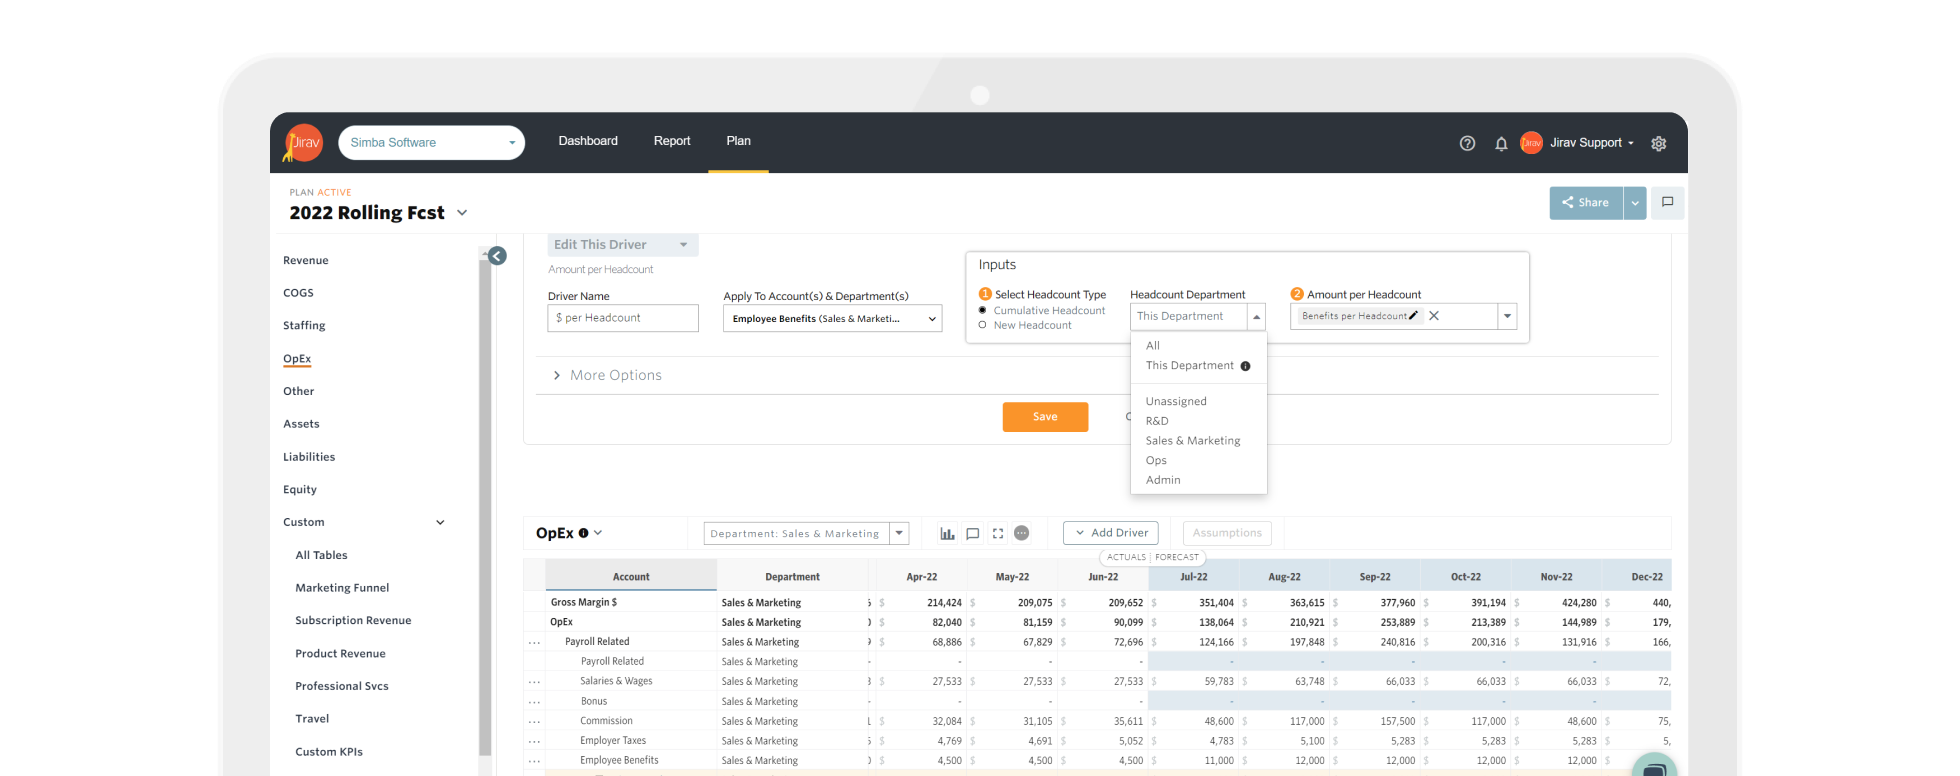1960x776 pixels.
Task: Click the help question mark icon
Action: (x=1467, y=143)
